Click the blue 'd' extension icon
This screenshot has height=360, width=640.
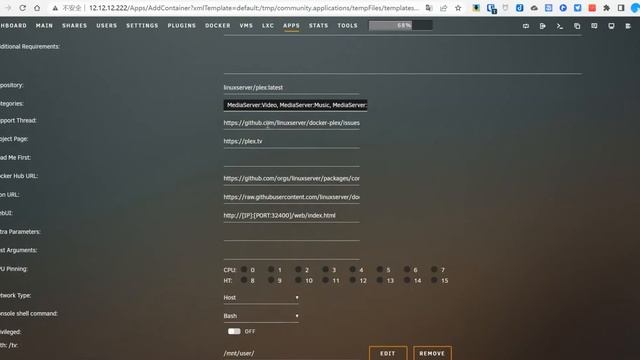(519, 8)
